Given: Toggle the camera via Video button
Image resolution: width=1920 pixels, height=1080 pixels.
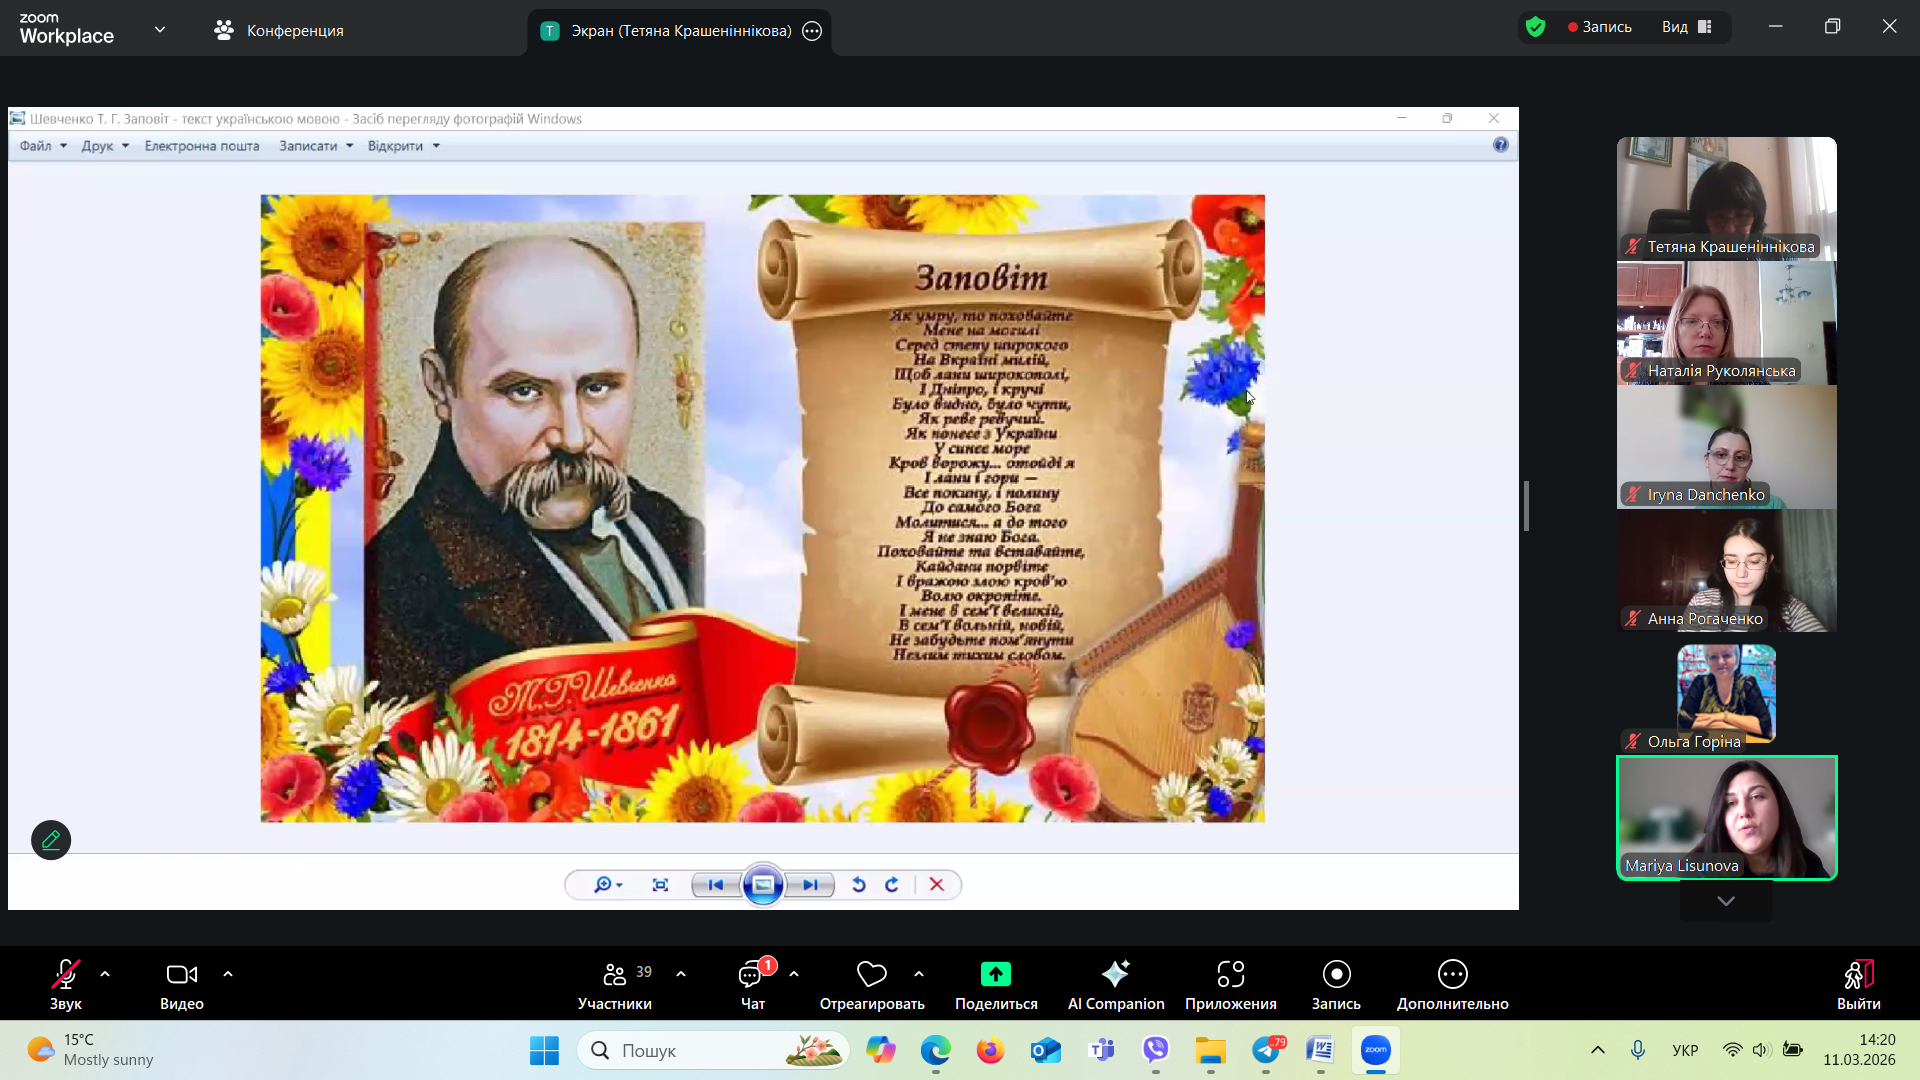Looking at the screenshot, I should tap(181, 974).
